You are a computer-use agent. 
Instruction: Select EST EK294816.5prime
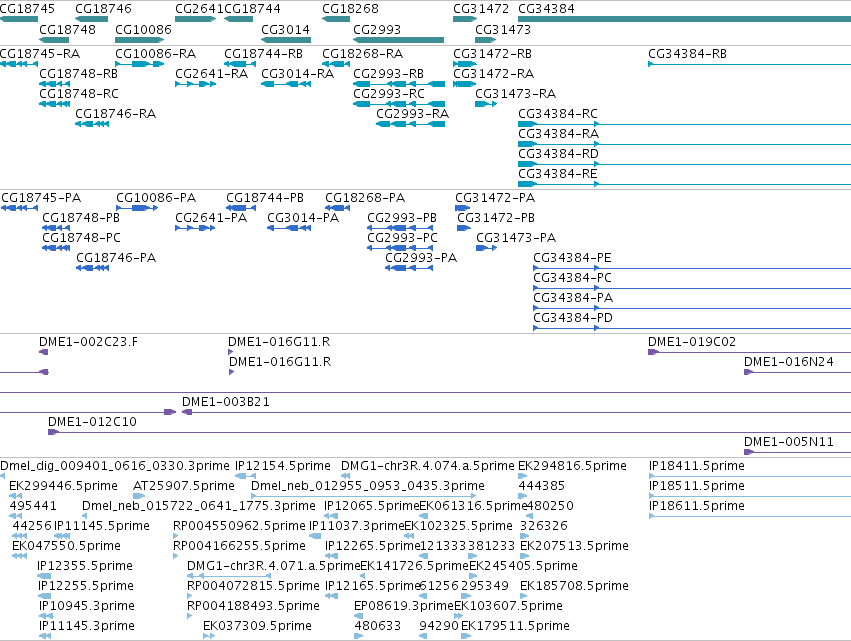(573, 466)
